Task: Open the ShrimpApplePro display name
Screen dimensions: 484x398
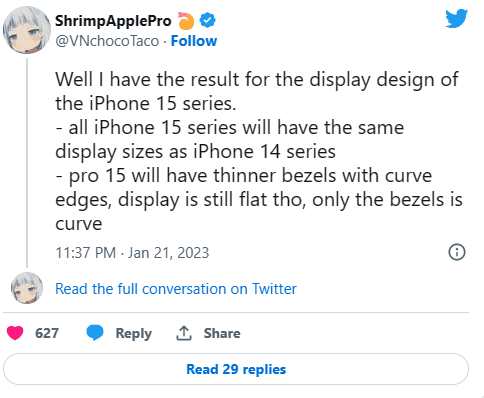Action: click(113, 21)
